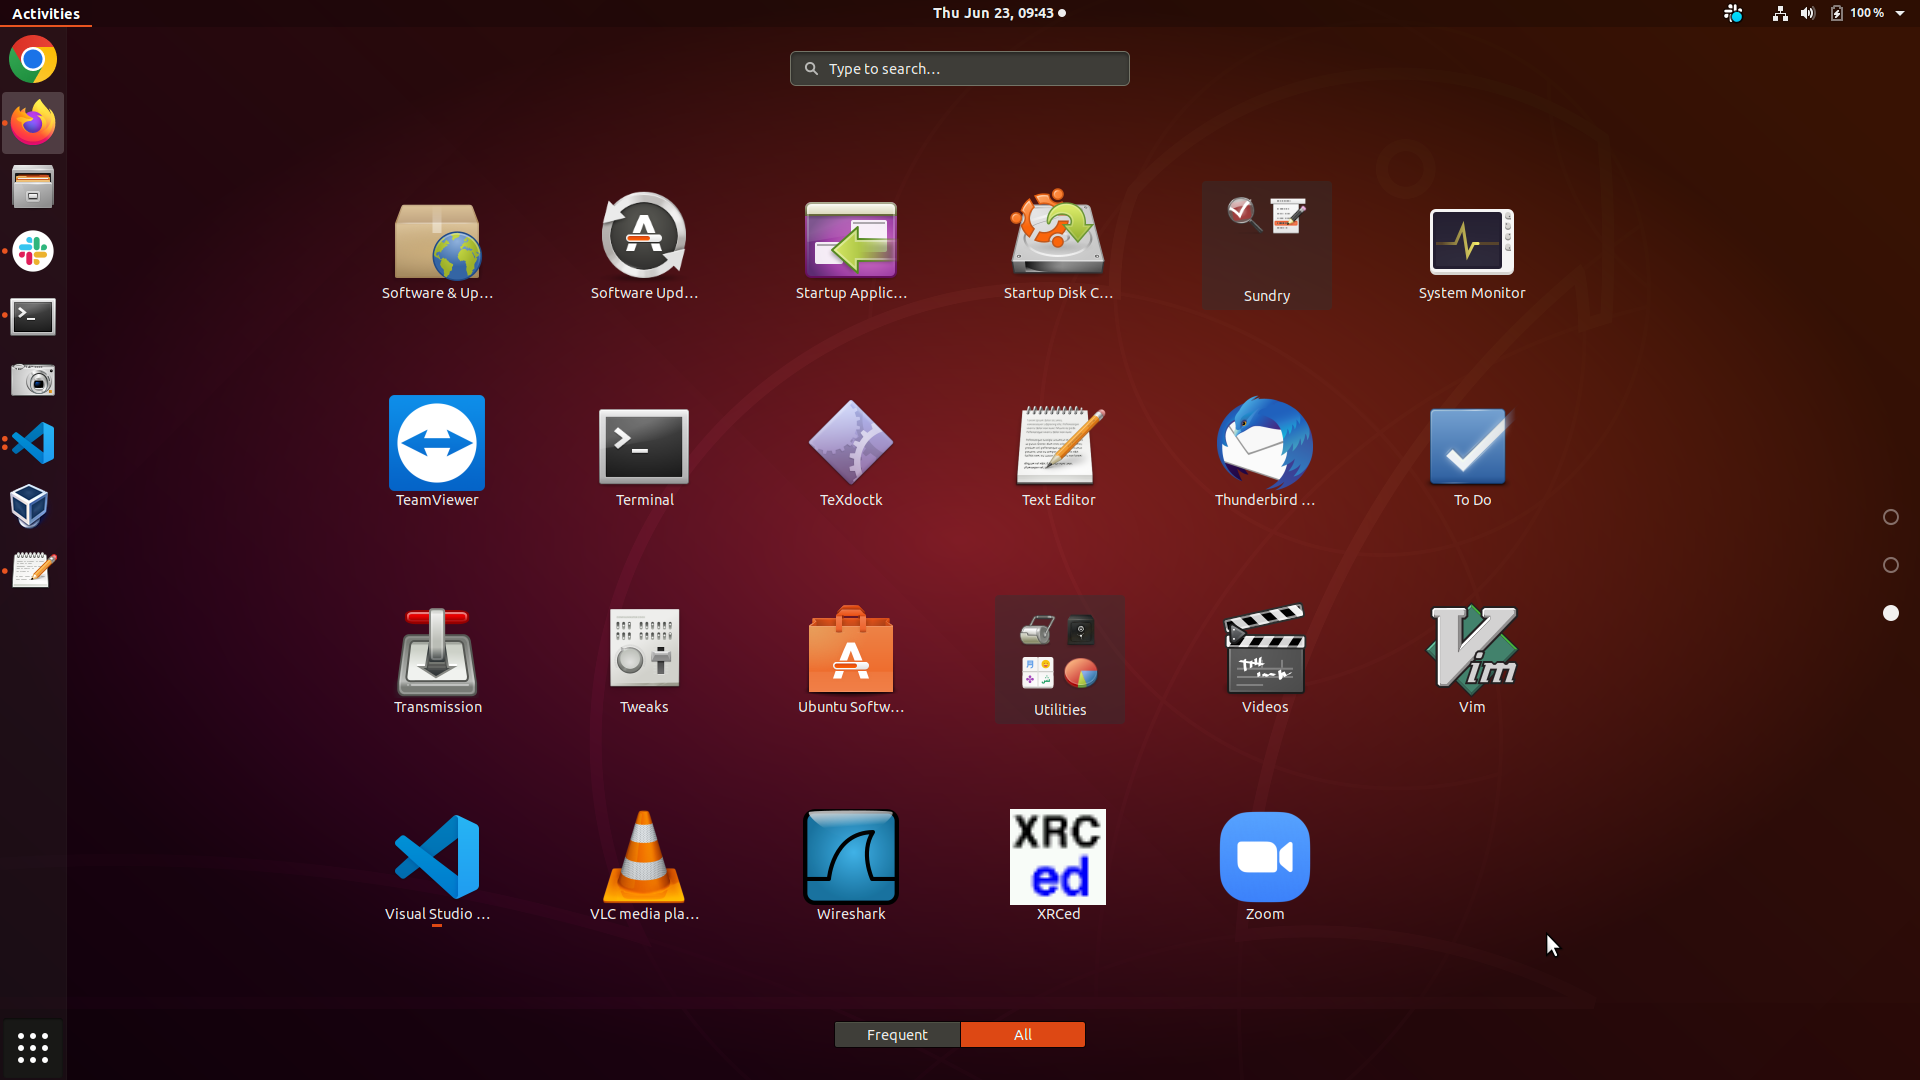Open the Wireshark application
Image resolution: width=1920 pixels, height=1080 pixels.
tap(851, 858)
